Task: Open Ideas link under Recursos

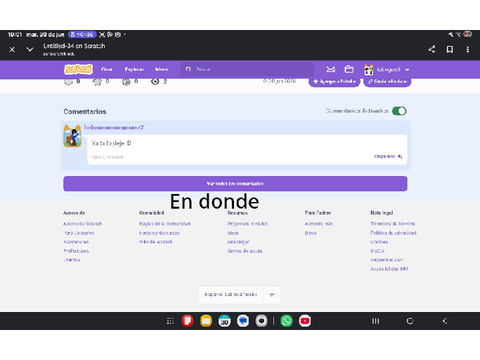Action: 233,233
